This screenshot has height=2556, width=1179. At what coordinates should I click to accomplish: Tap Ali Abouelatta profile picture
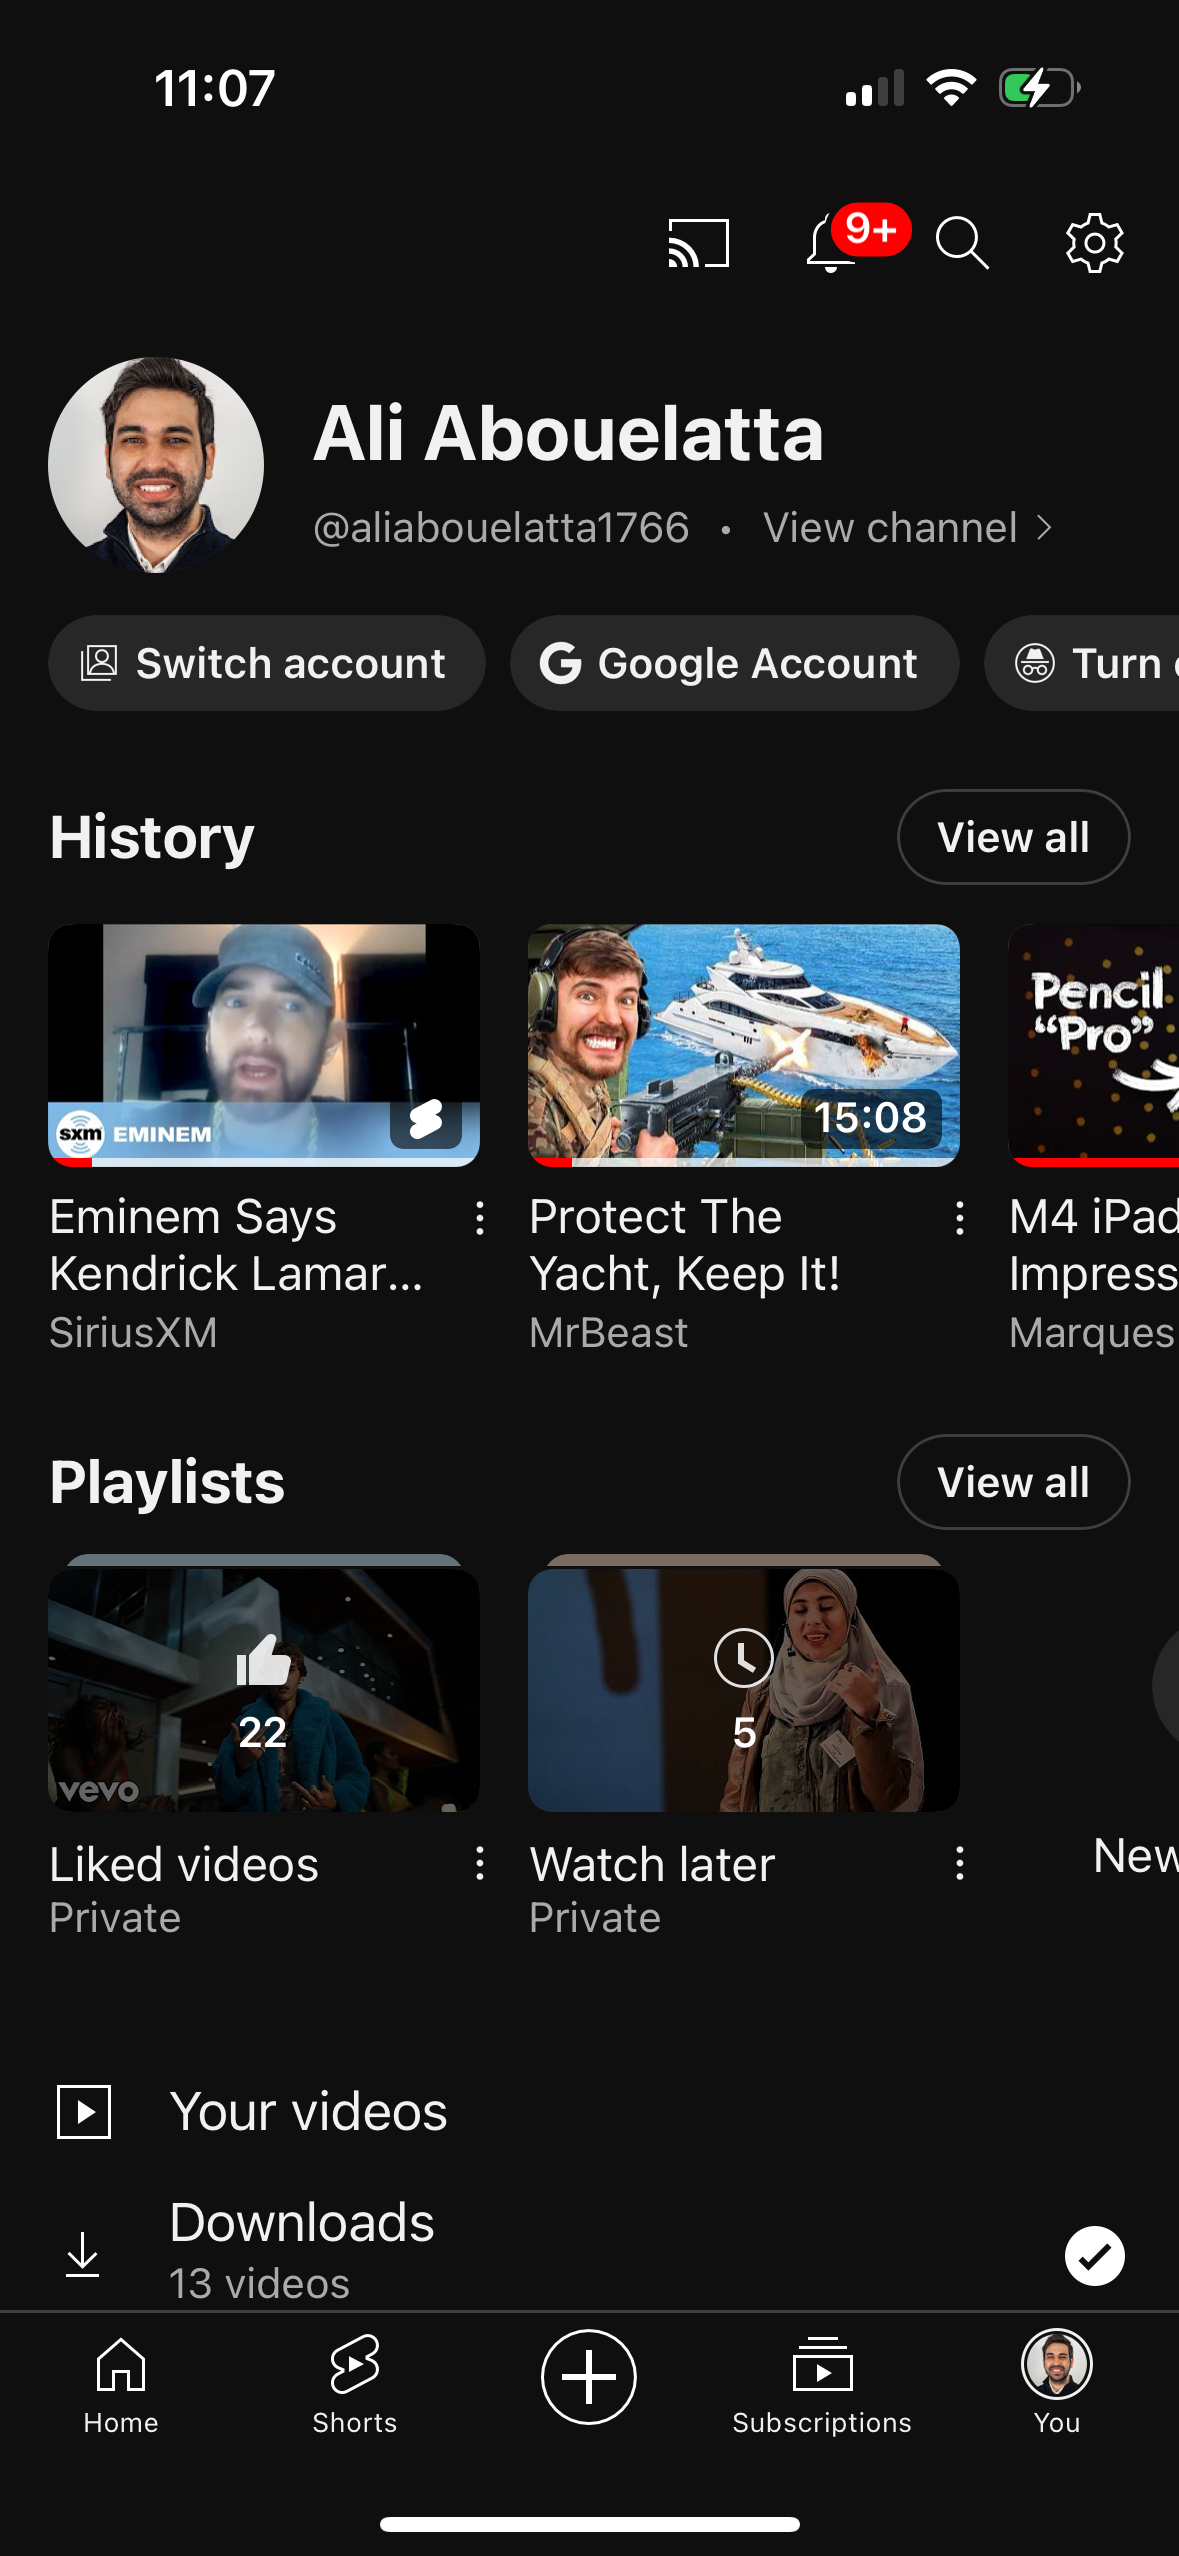(x=156, y=465)
